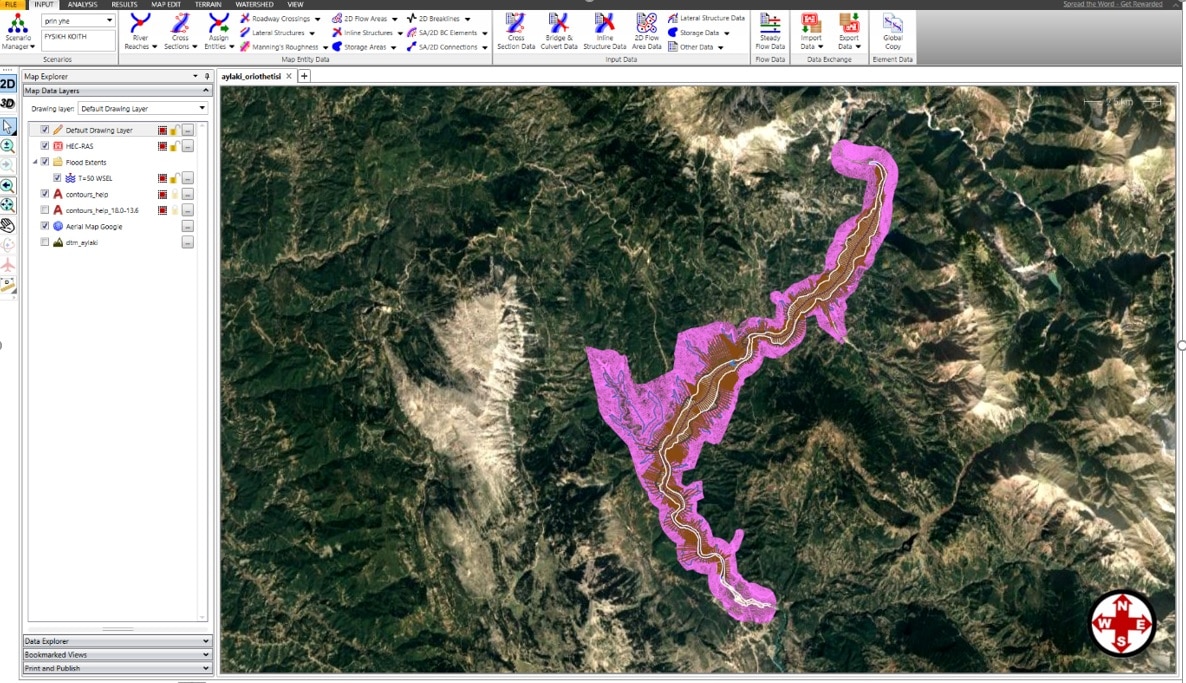The image size is (1186, 683).
Task: Click the north compass rose
Action: (x=1122, y=622)
